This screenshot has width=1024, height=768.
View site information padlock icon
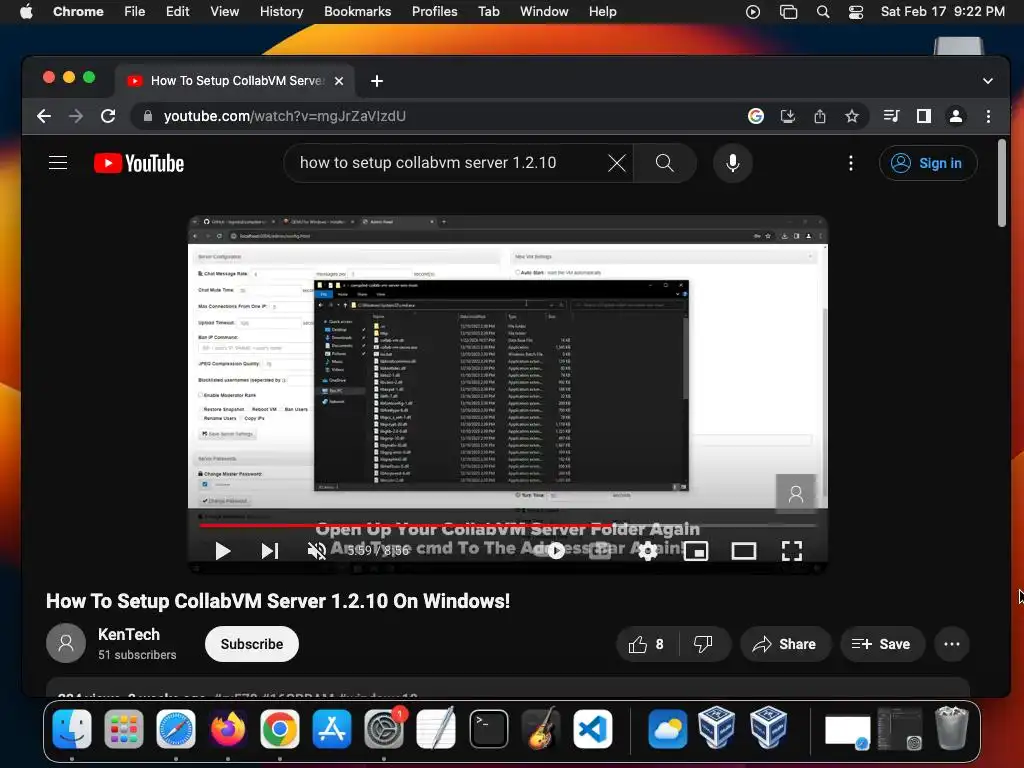[148, 116]
